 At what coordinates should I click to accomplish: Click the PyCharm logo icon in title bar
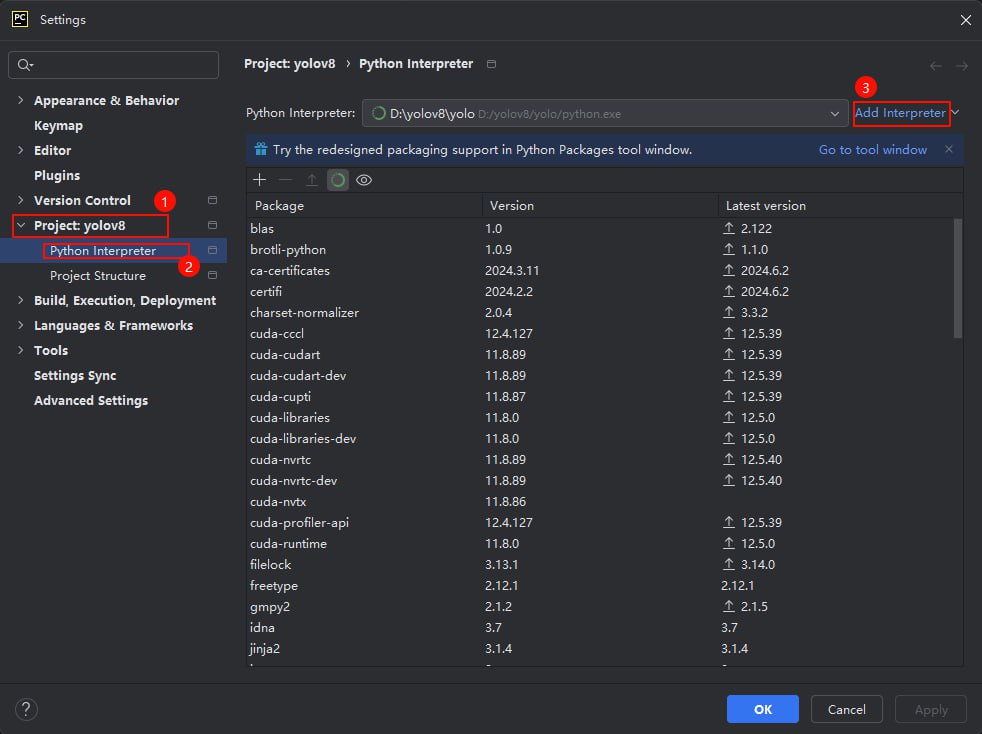click(x=20, y=19)
